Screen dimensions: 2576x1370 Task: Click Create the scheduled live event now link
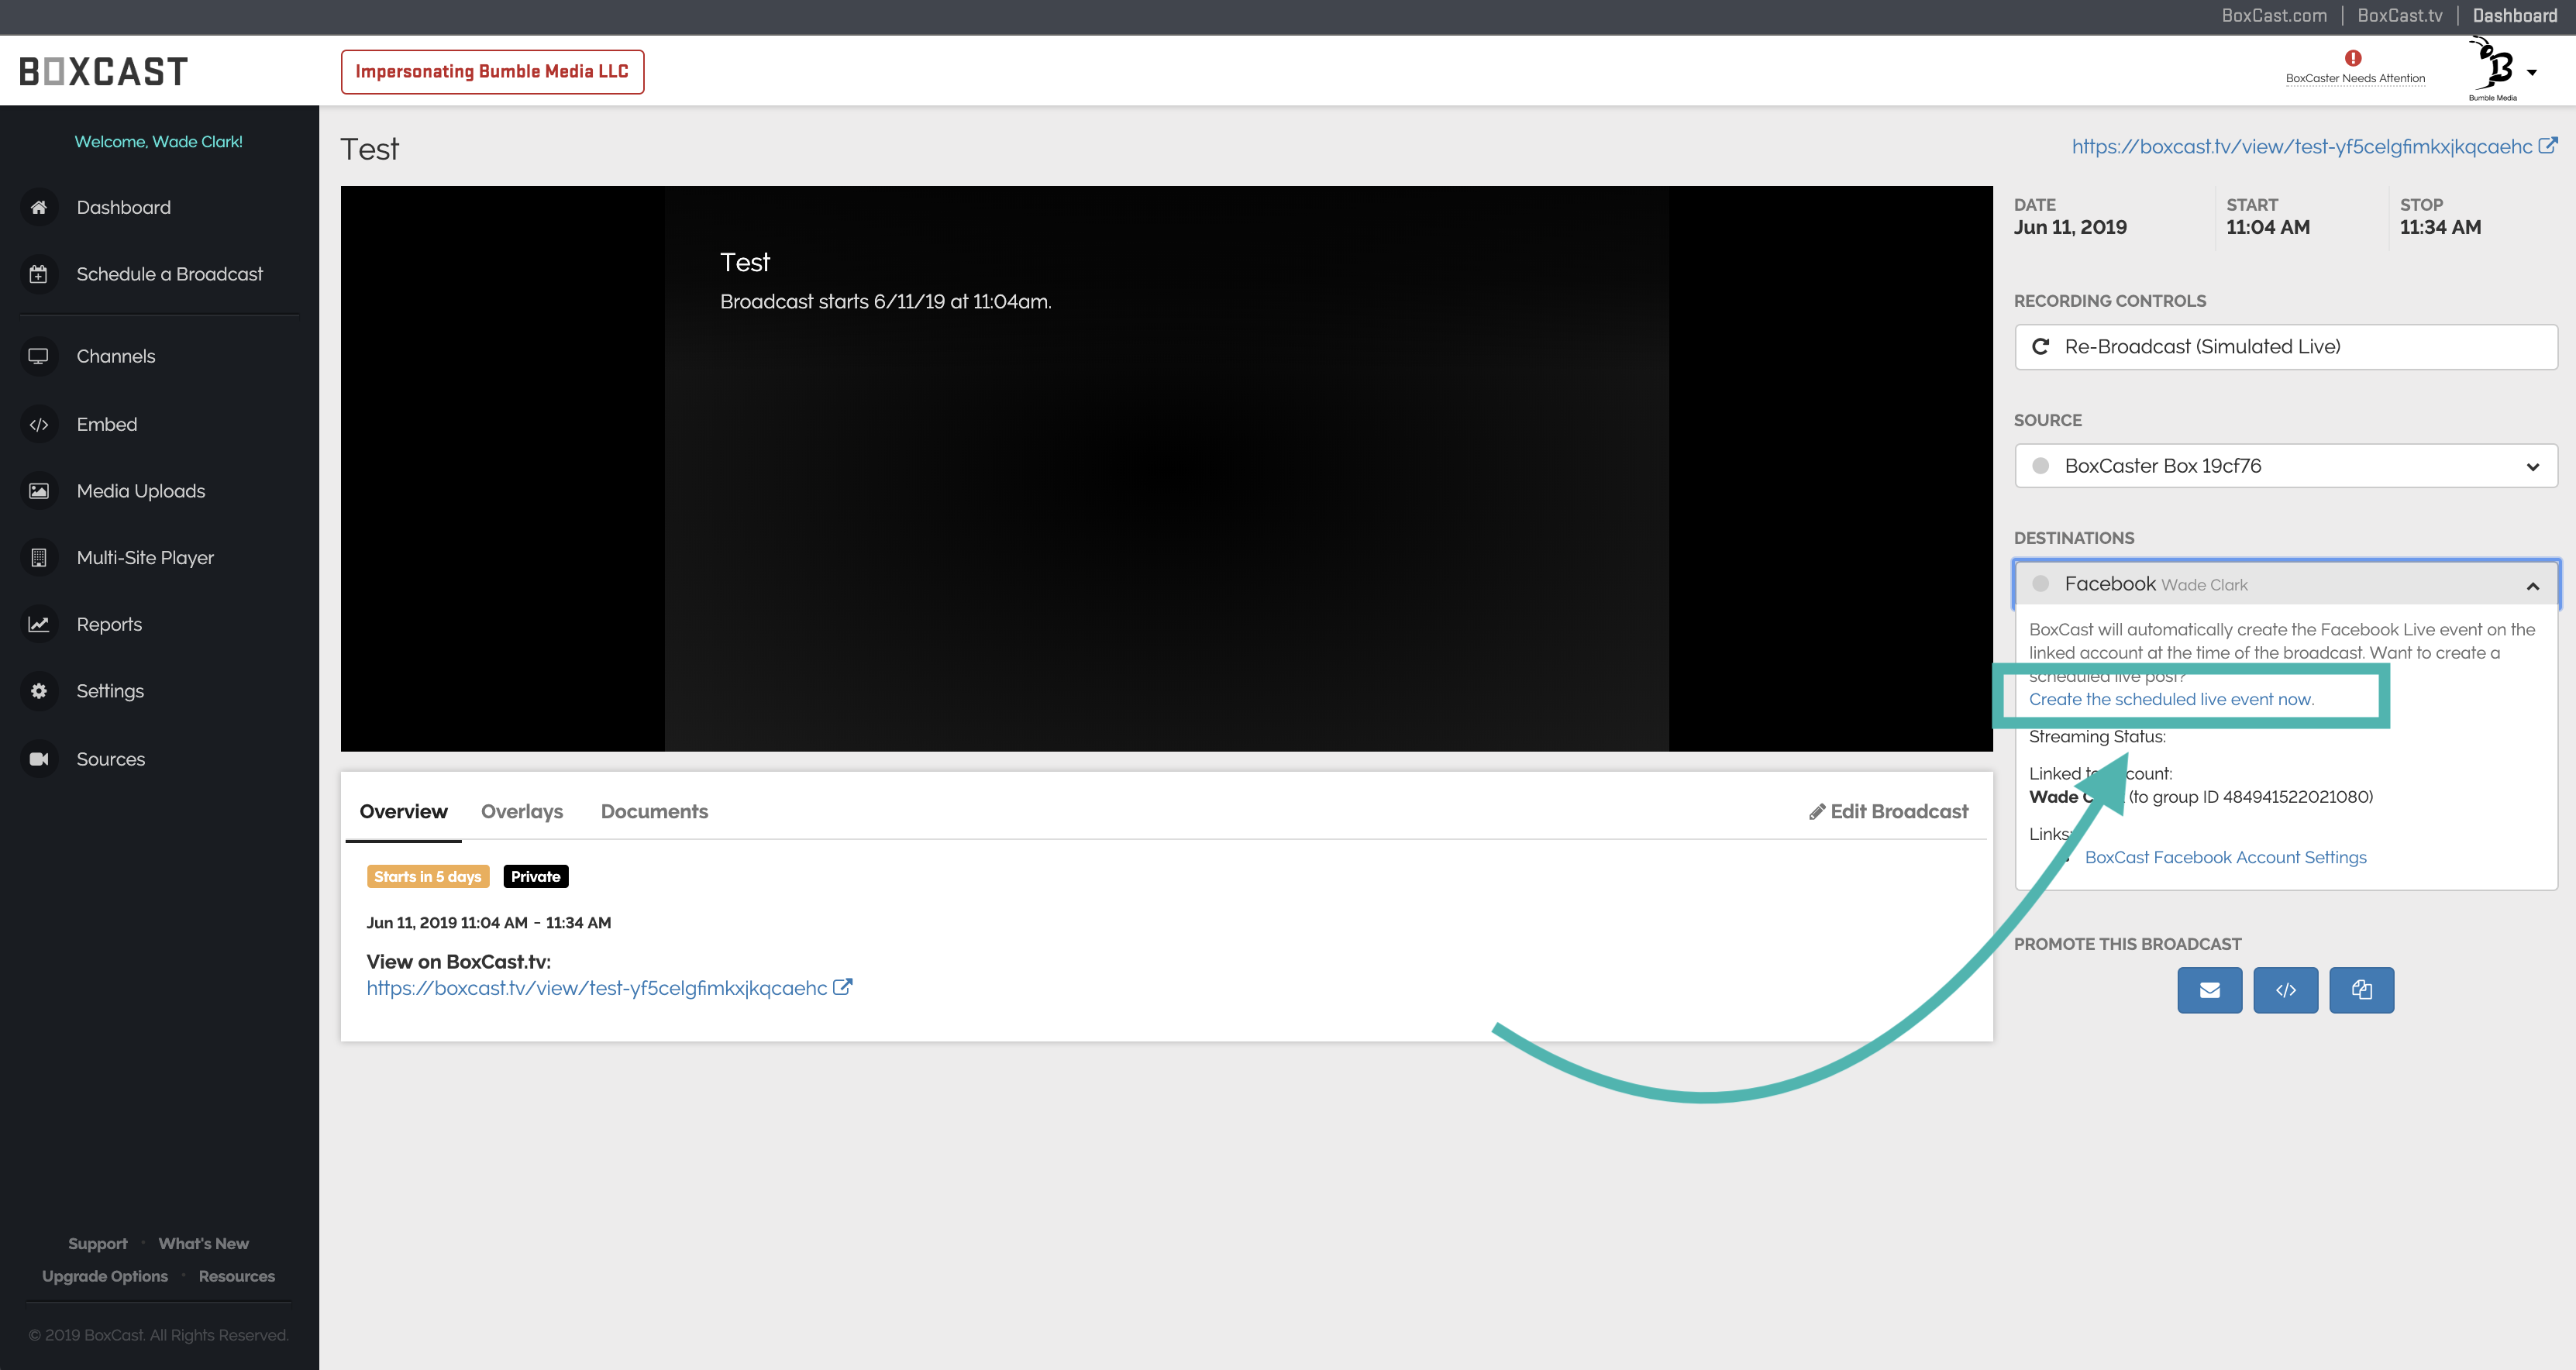click(2171, 699)
